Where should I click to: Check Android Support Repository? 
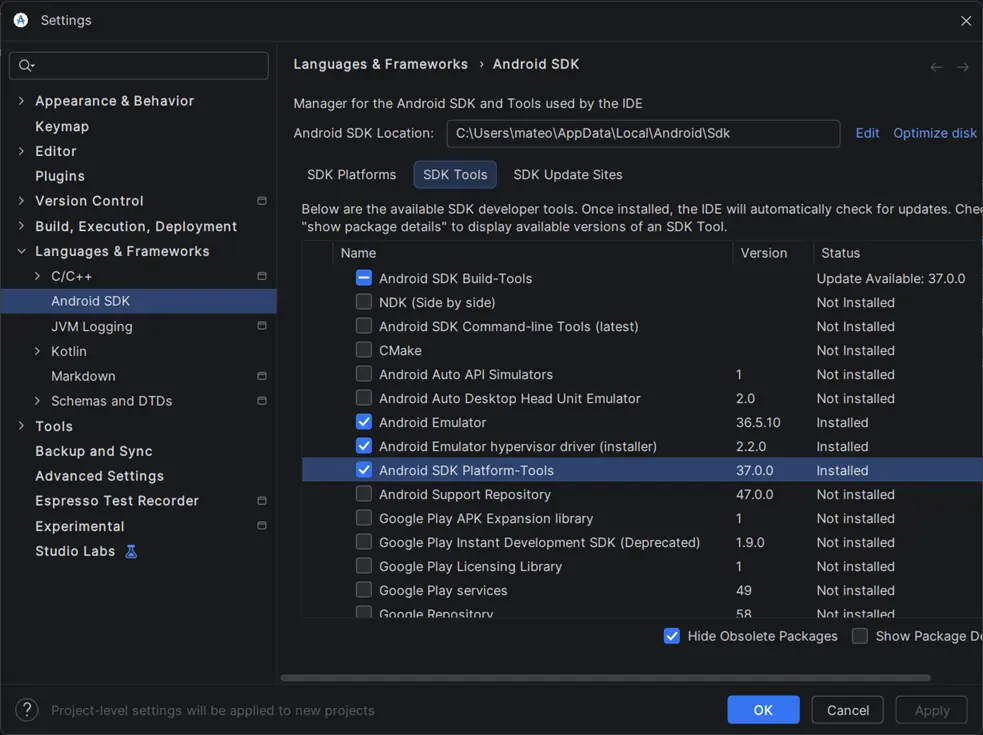tap(364, 494)
